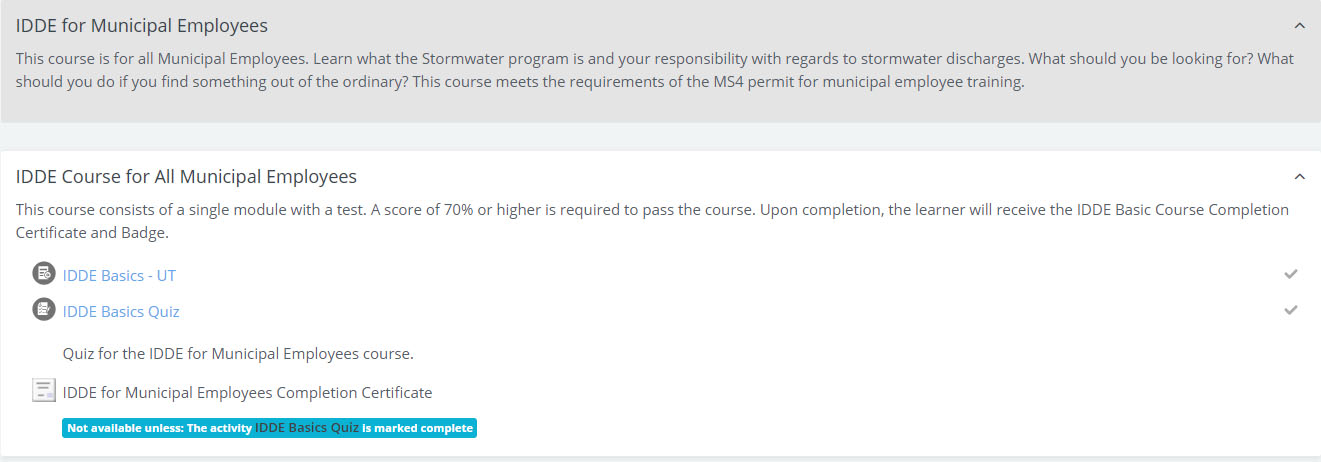
Task: Select the Municipal Employees Completion Certificate item
Action: pos(247,393)
